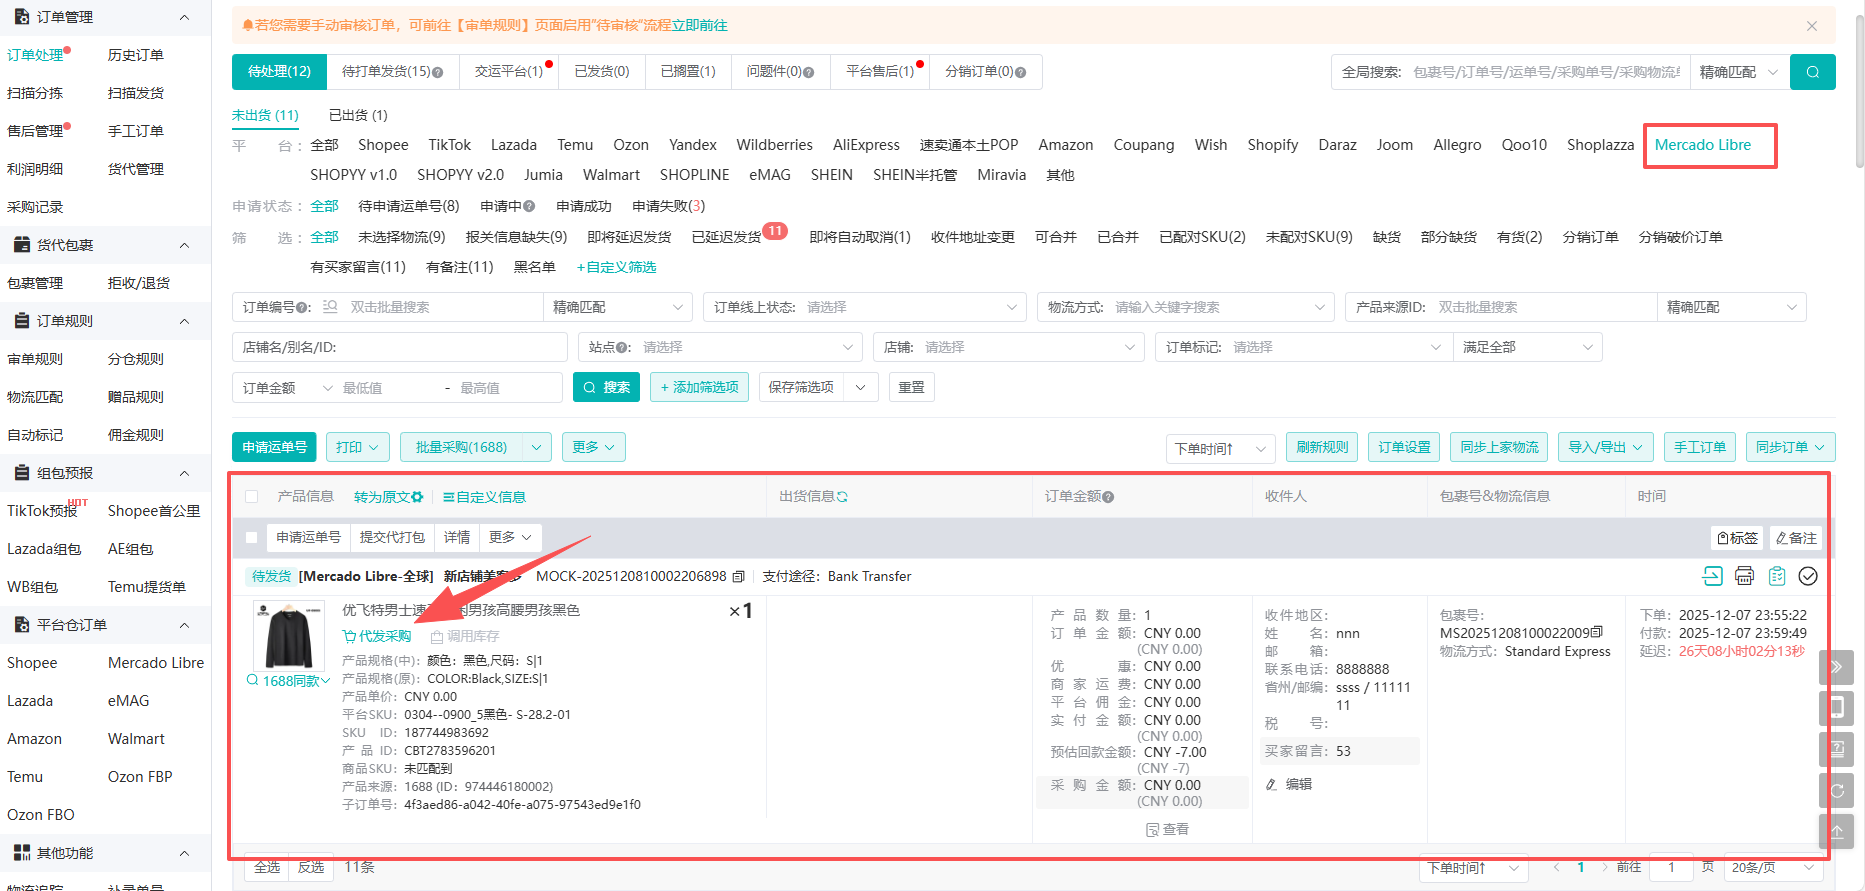Click the 添加筛选项 button

coord(699,388)
